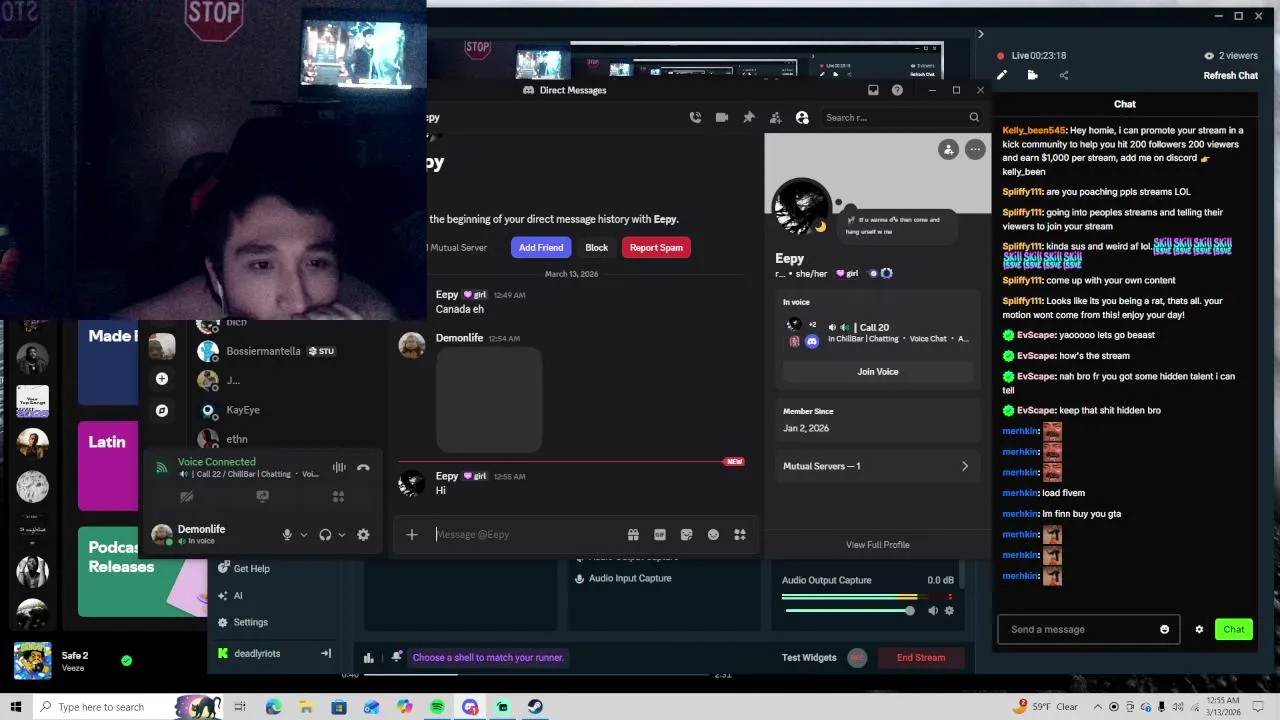
Task: Open DM with KayEye
Action: pyautogui.click(x=243, y=410)
